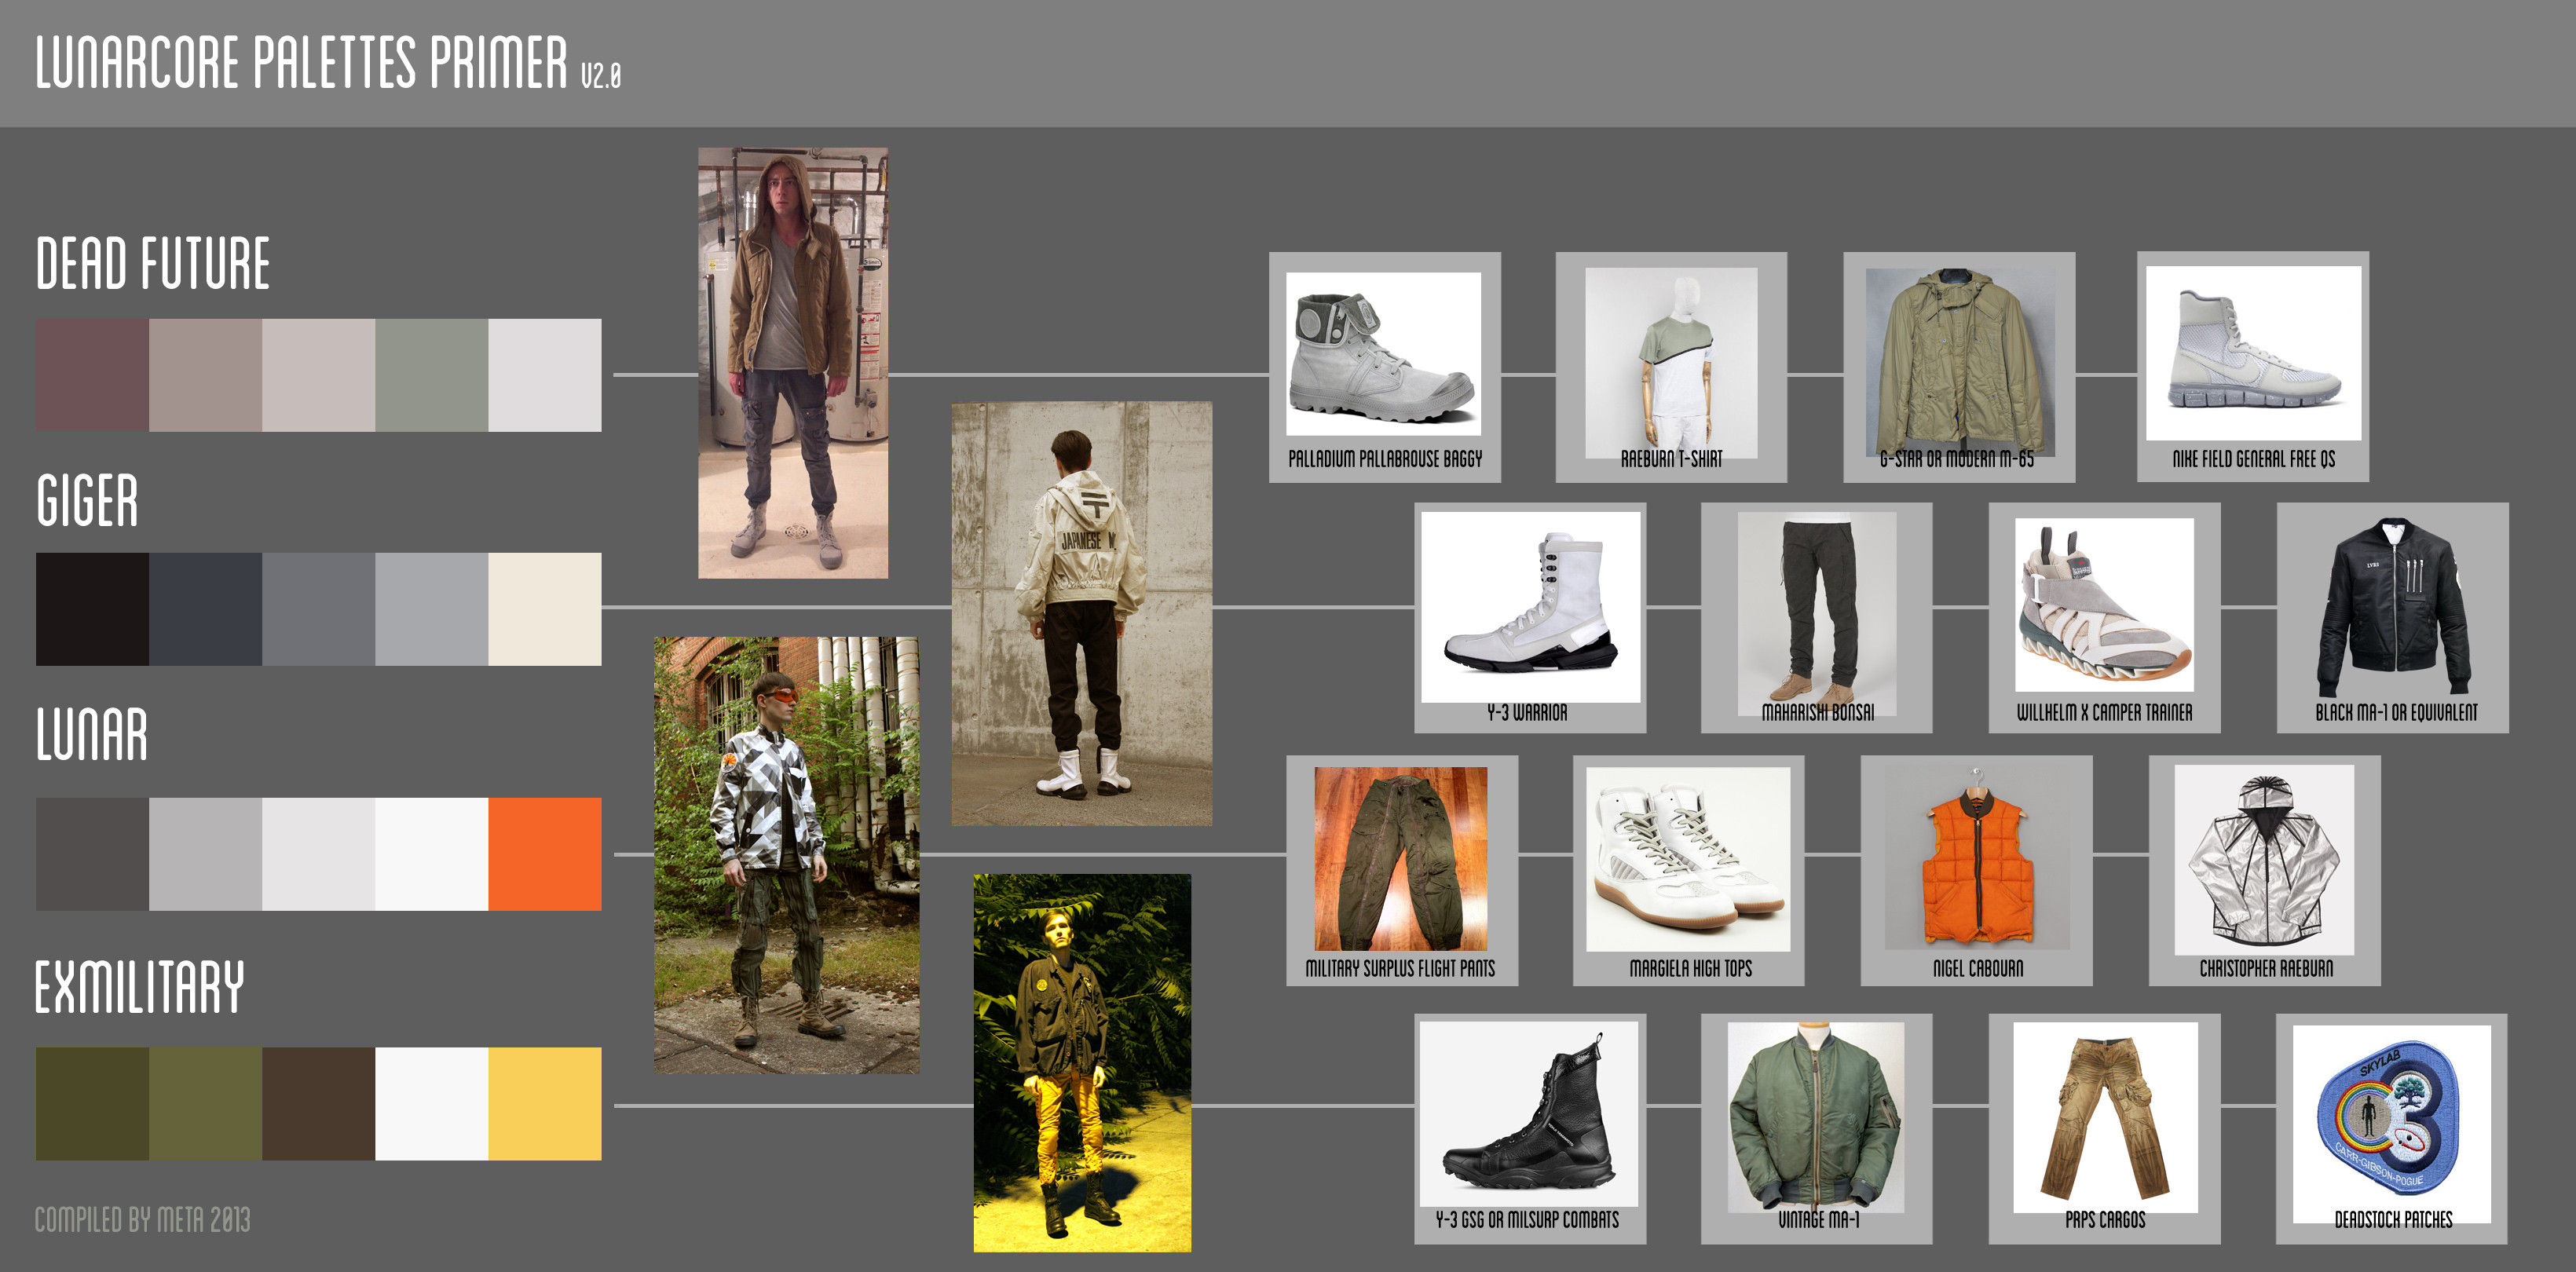Click the Exmilitary heading text
The image size is (2576, 1272).
tap(139, 987)
